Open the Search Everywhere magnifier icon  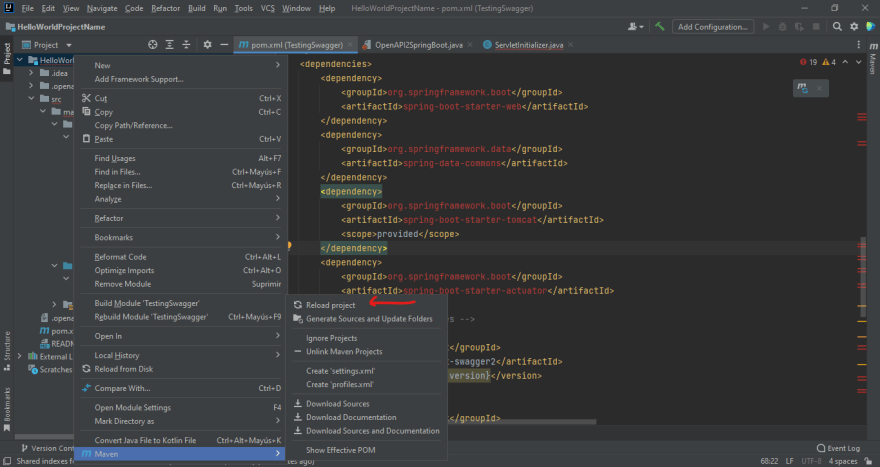point(837,26)
